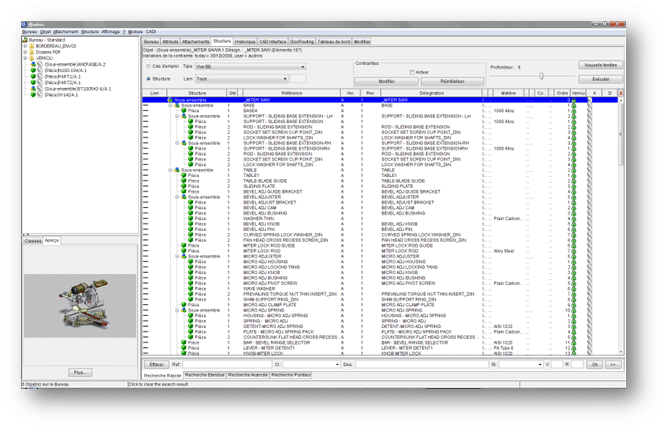Tick the Activer constraints checkbox
This screenshot has height=431, width=668.
[412, 72]
